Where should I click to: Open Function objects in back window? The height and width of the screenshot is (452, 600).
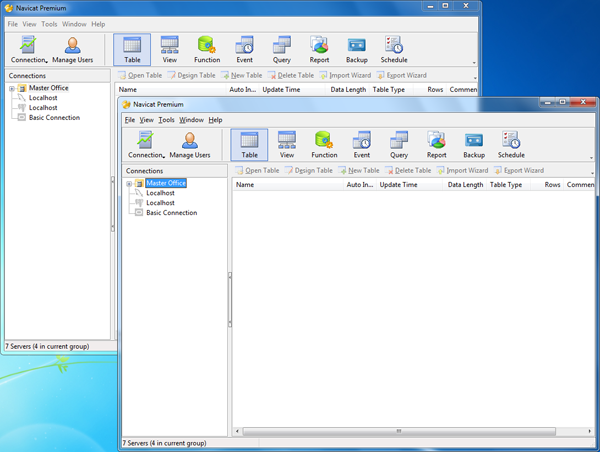(207, 49)
